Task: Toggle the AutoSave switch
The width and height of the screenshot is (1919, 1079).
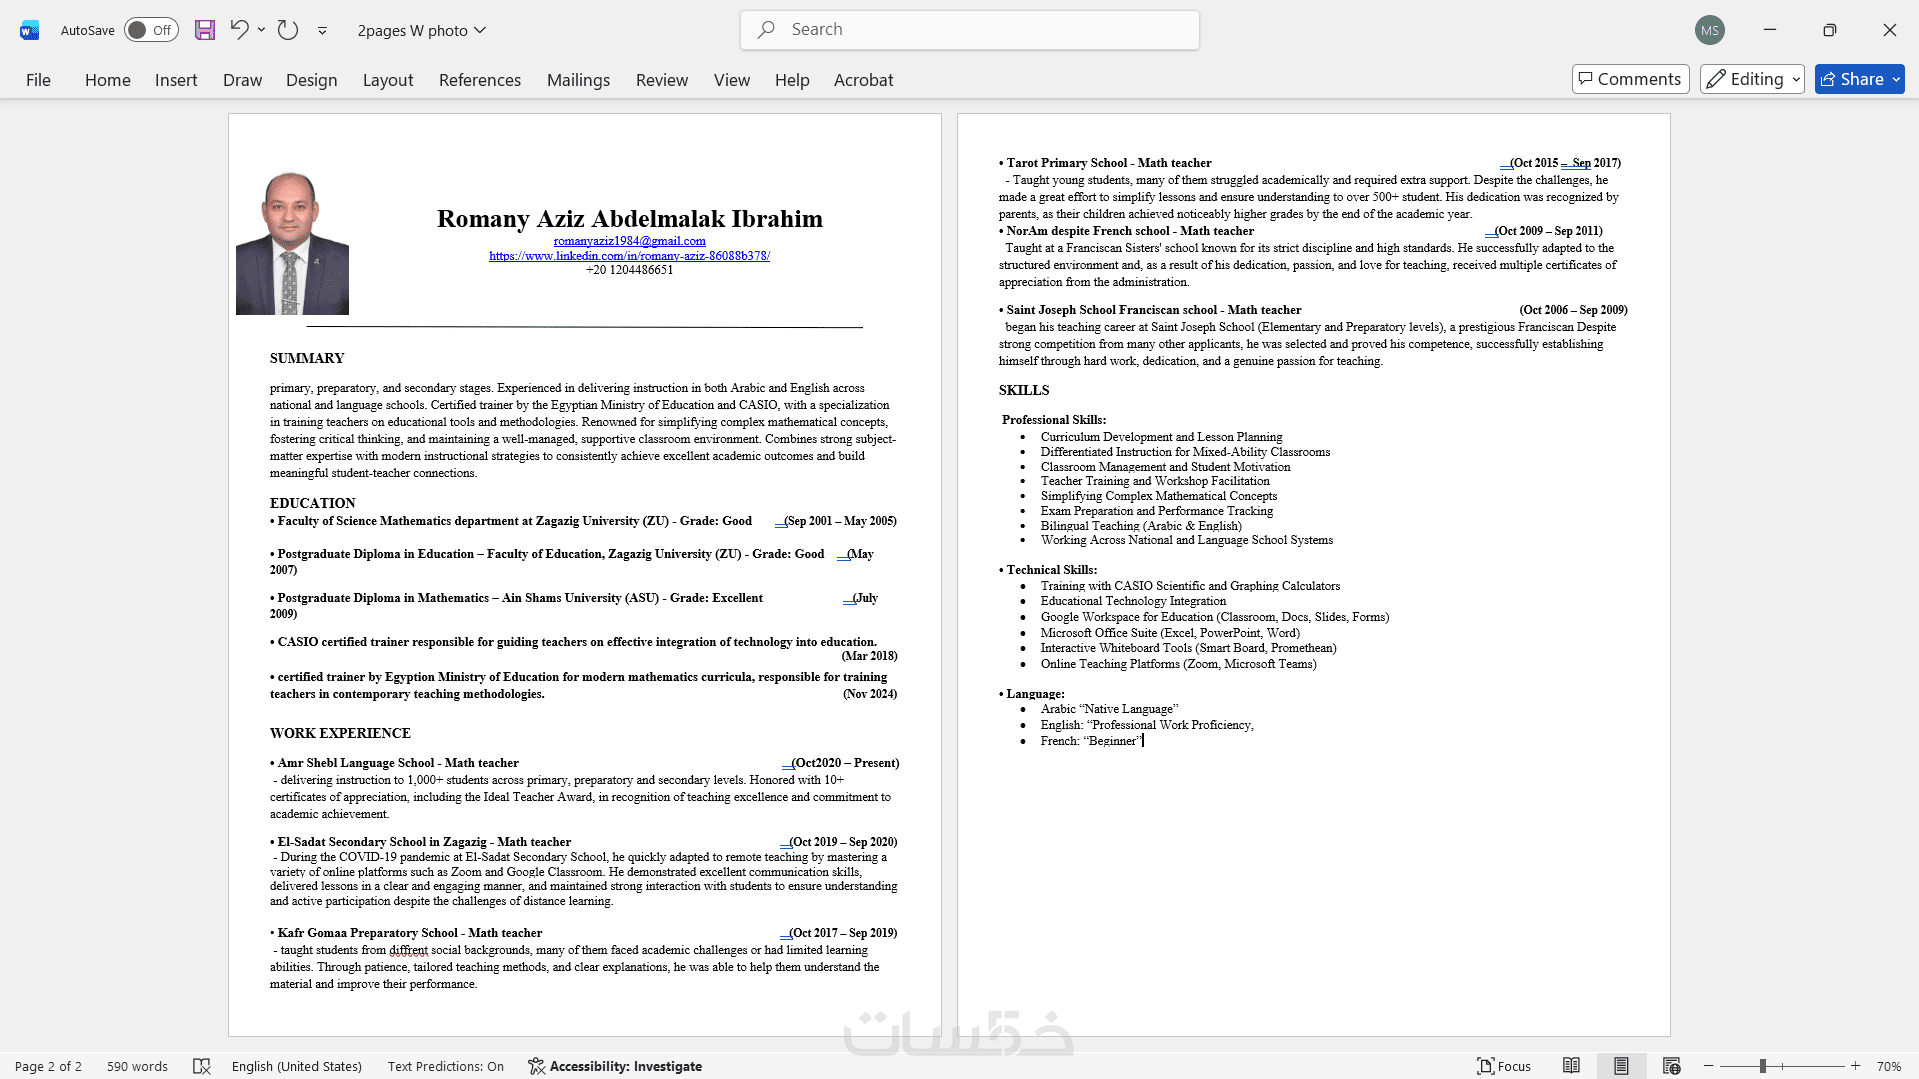Action: pyautogui.click(x=151, y=30)
